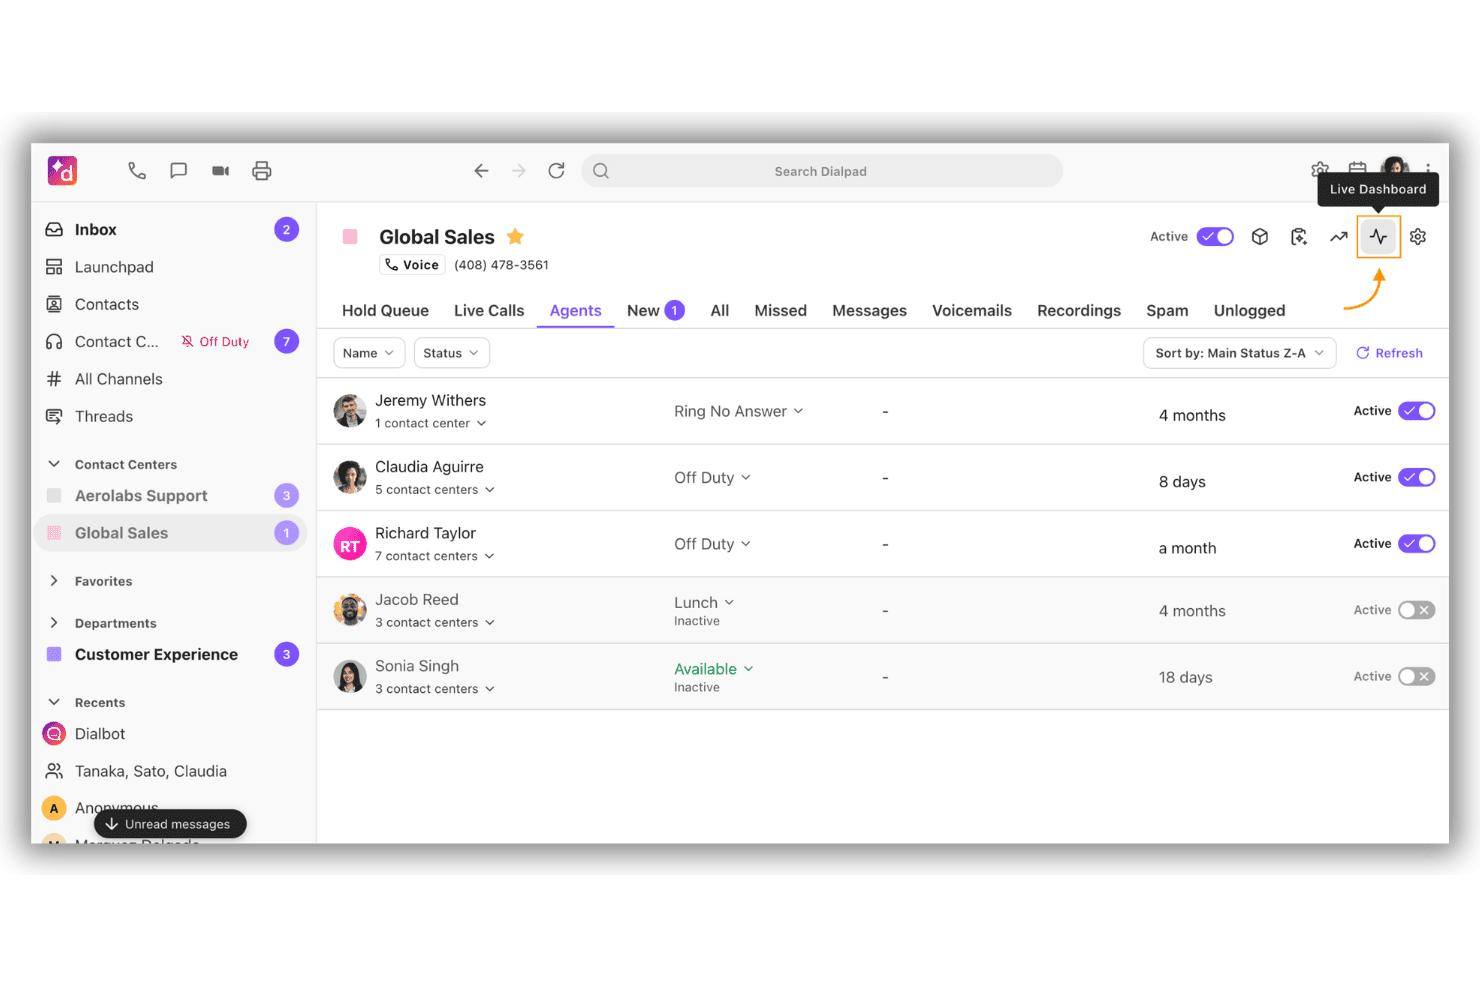The width and height of the screenshot is (1480, 987).
Task: Switch to the Hold Queue tab
Action: [385, 311]
